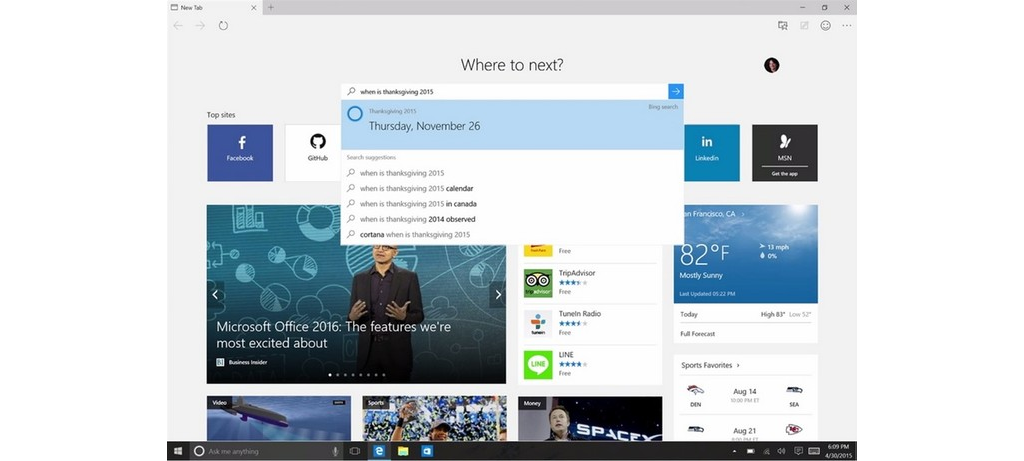
Task: Open LINE app icon
Action: coord(538,364)
